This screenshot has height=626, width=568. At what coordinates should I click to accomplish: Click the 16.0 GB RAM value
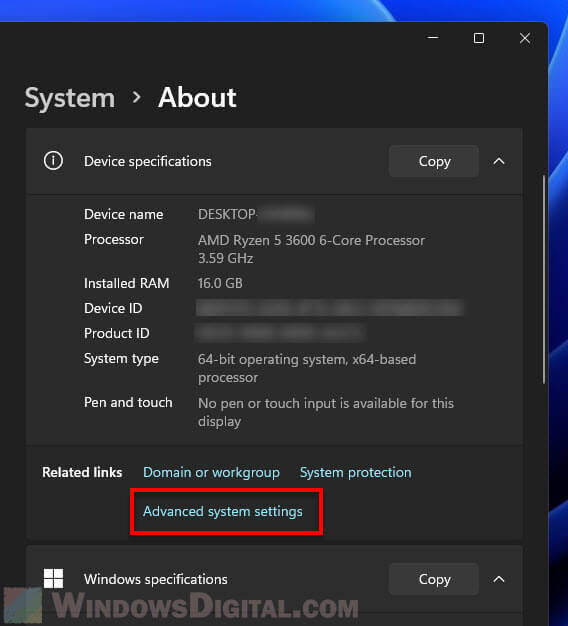point(220,283)
